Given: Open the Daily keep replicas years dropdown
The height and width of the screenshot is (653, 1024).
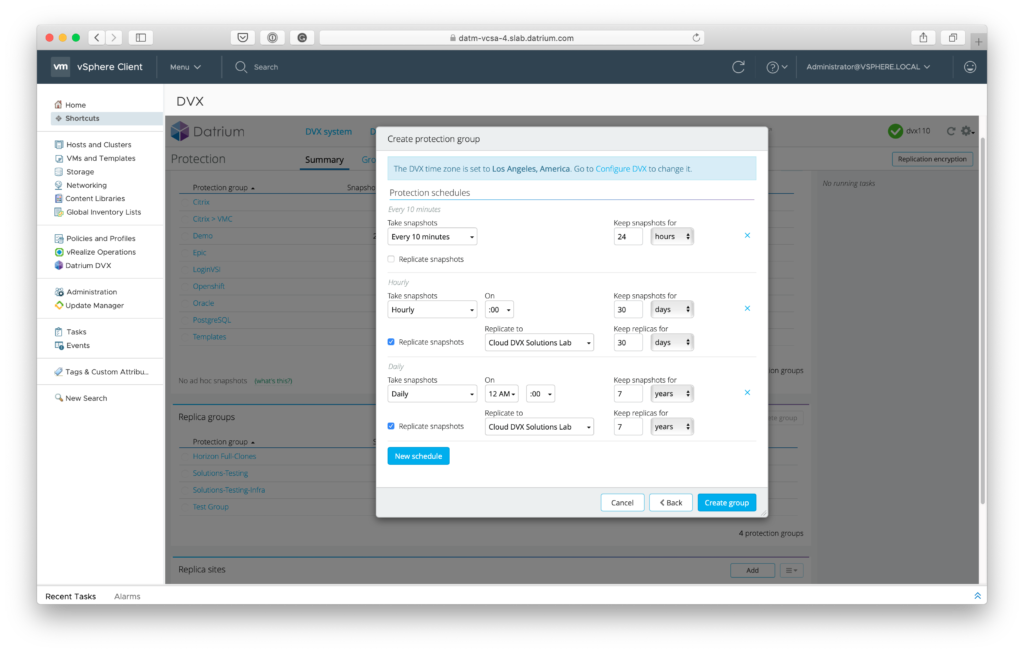Looking at the screenshot, I should coord(672,426).
